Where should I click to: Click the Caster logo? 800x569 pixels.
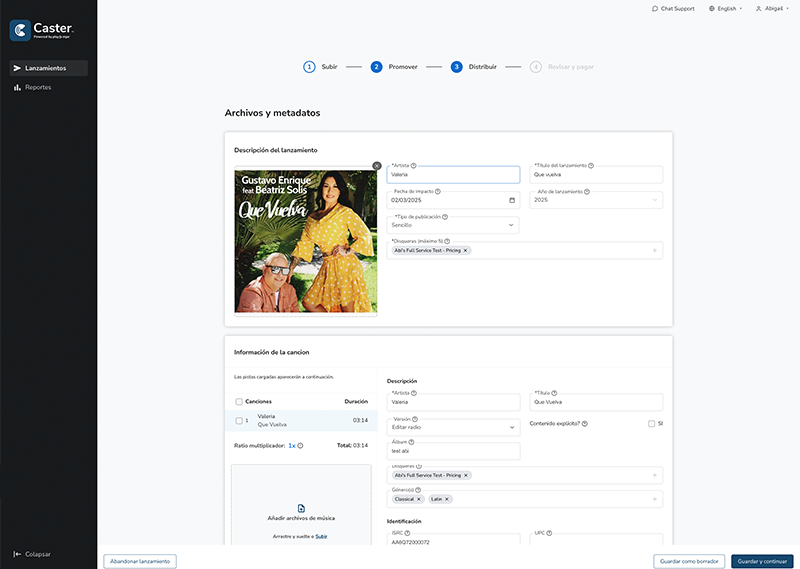[x=43, y=31]
